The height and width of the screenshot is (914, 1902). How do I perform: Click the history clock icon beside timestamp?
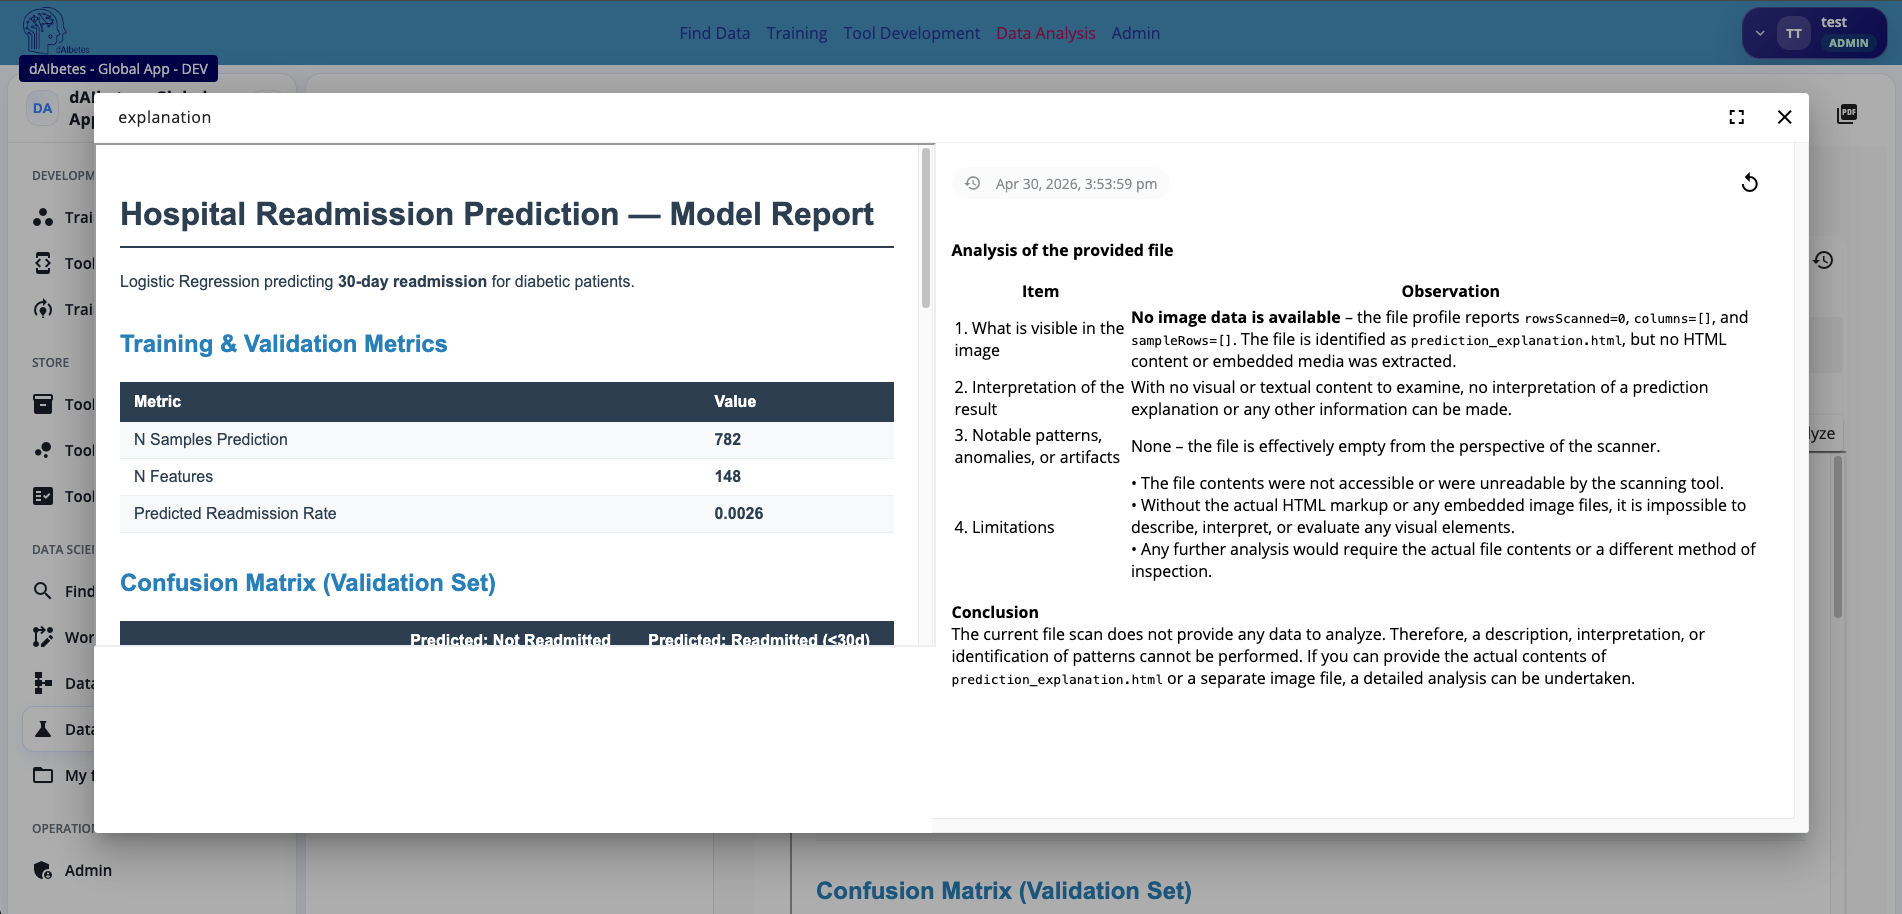972,183
